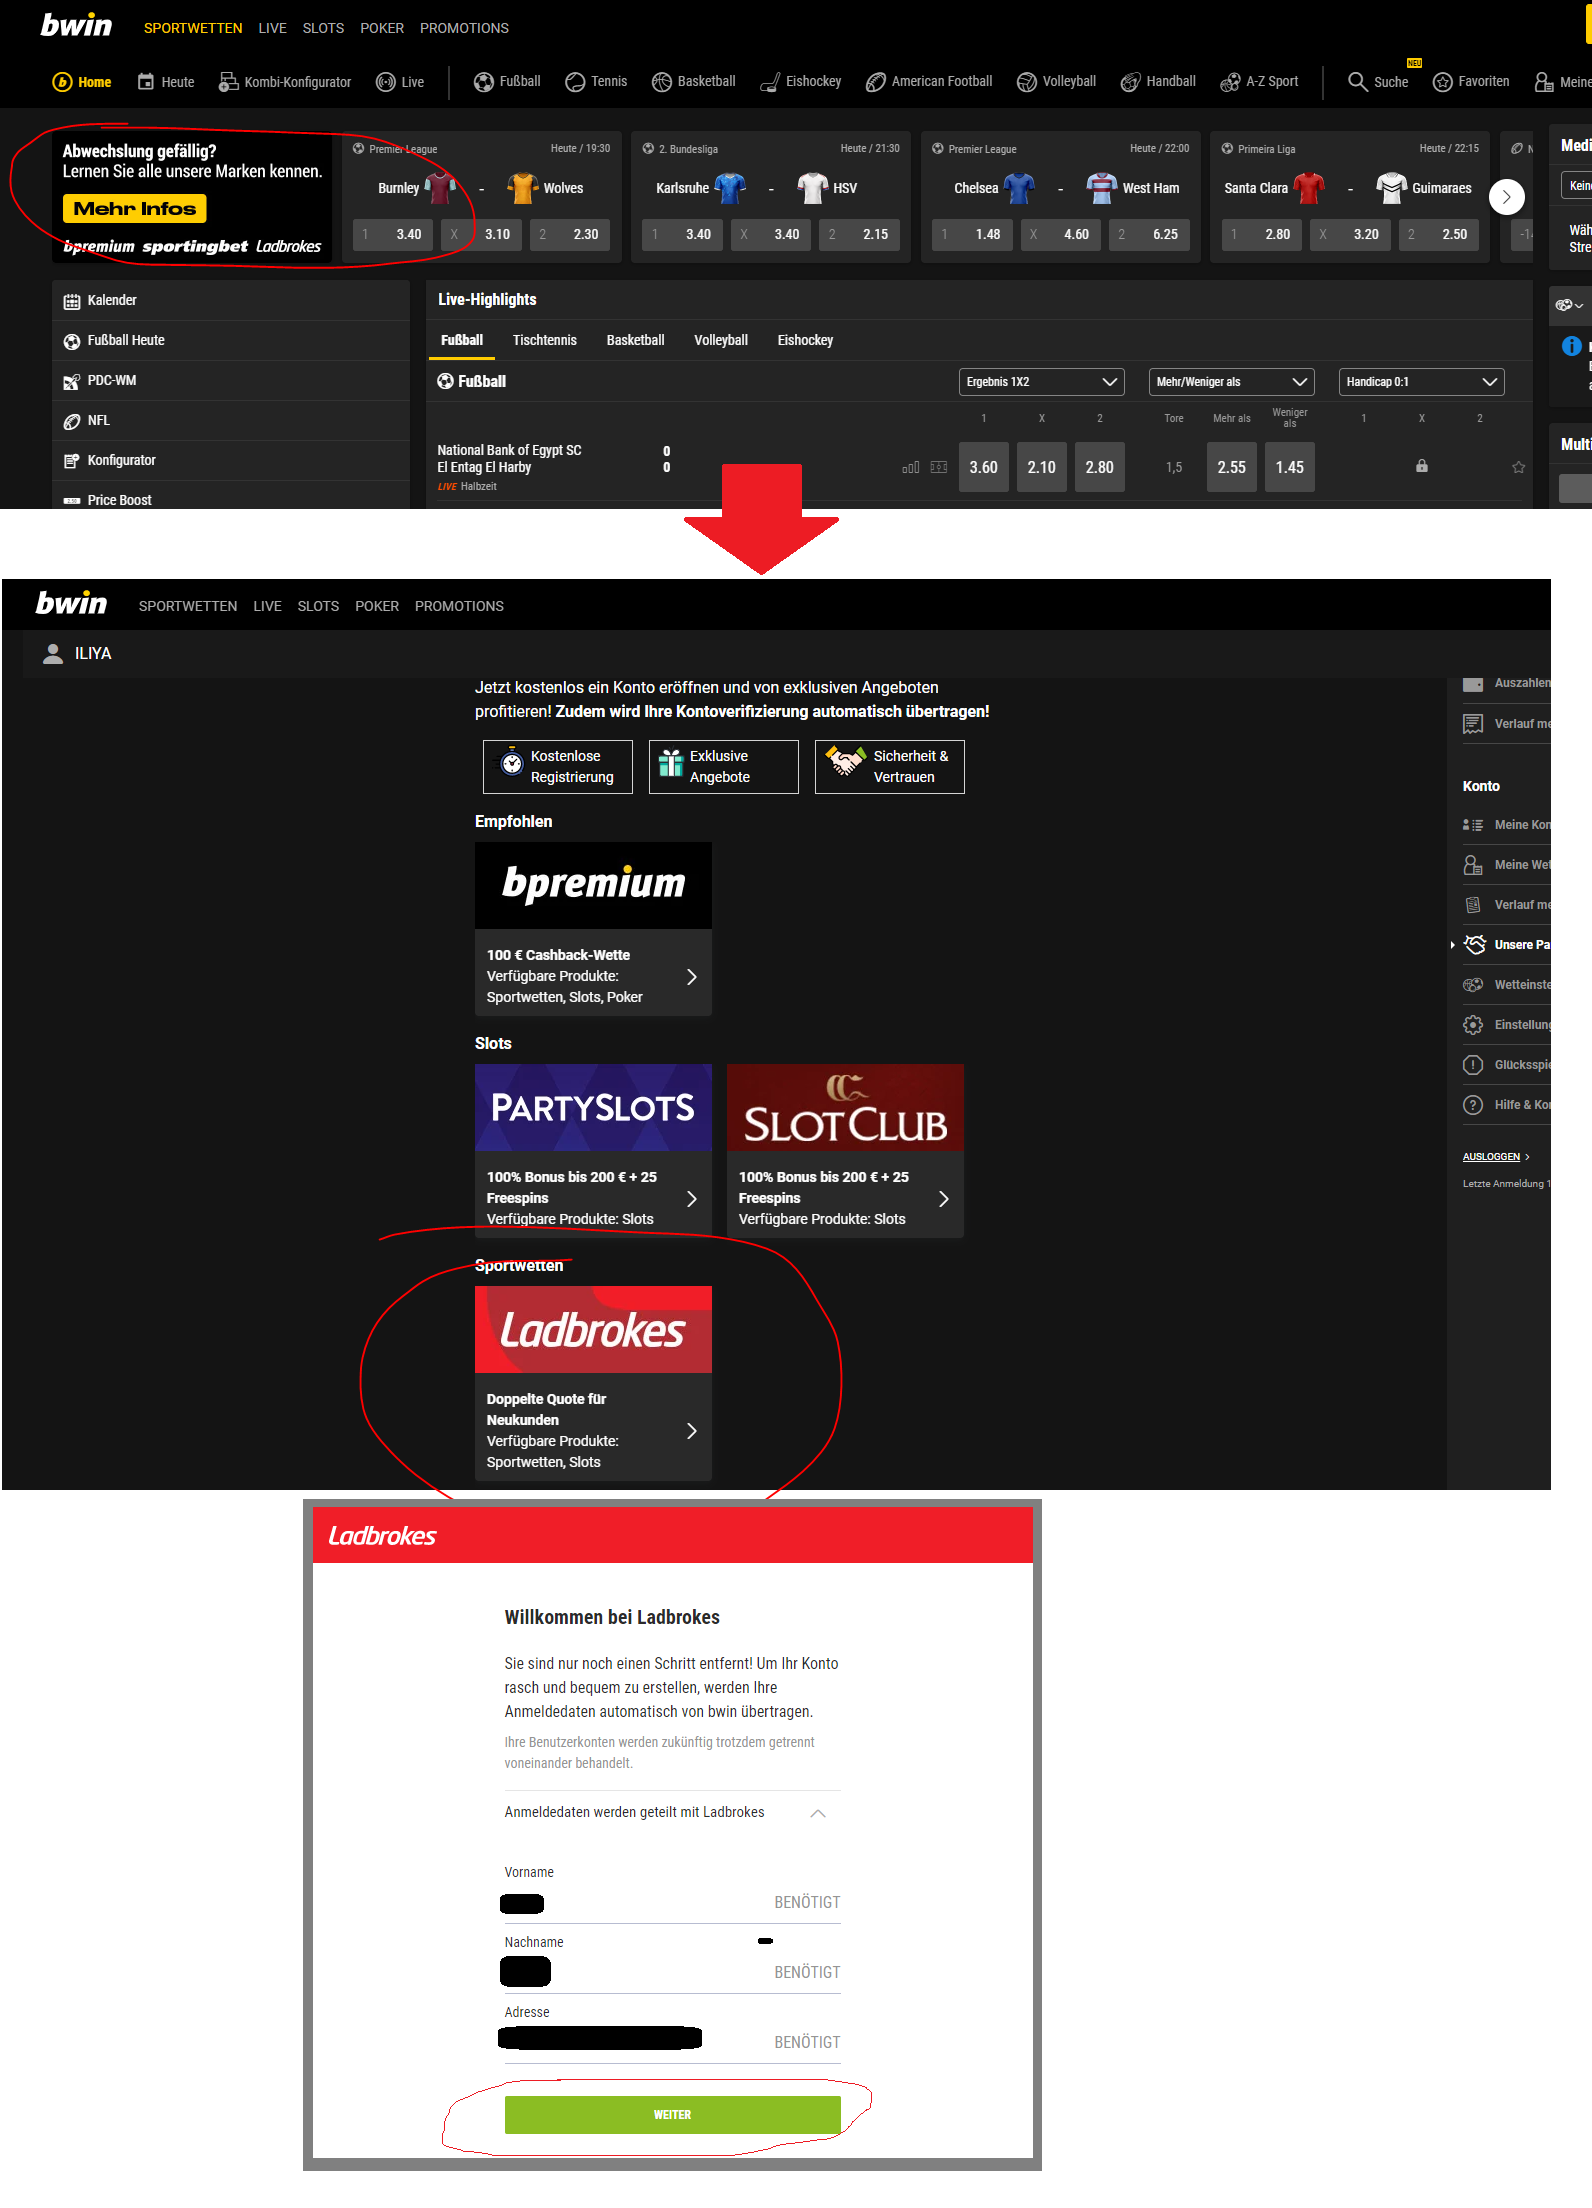
Task: Click the Ladbrokes logo in the red header
Action: pyautogui.click(x=382, y=1536)
